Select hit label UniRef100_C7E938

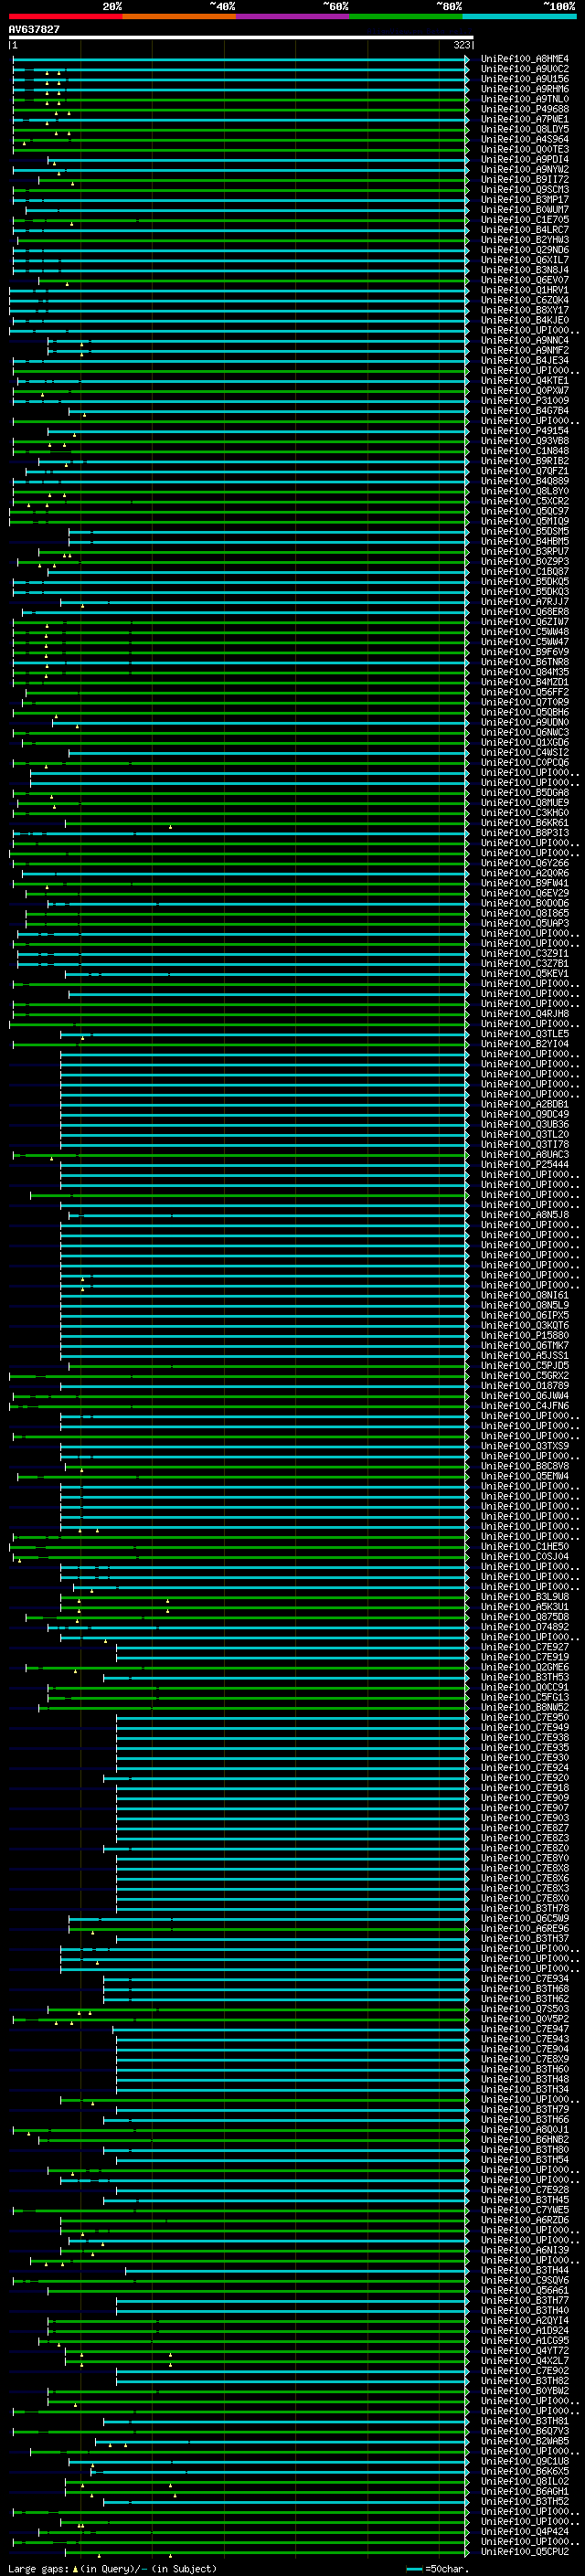[525, 1737]
